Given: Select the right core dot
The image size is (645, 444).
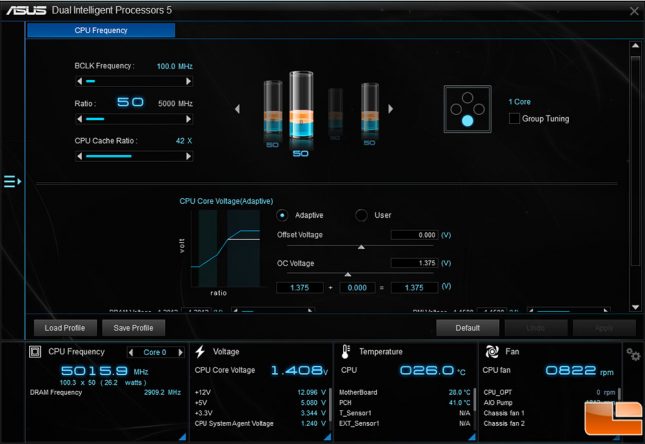Looking at the screenshot, I should [479, 109].
